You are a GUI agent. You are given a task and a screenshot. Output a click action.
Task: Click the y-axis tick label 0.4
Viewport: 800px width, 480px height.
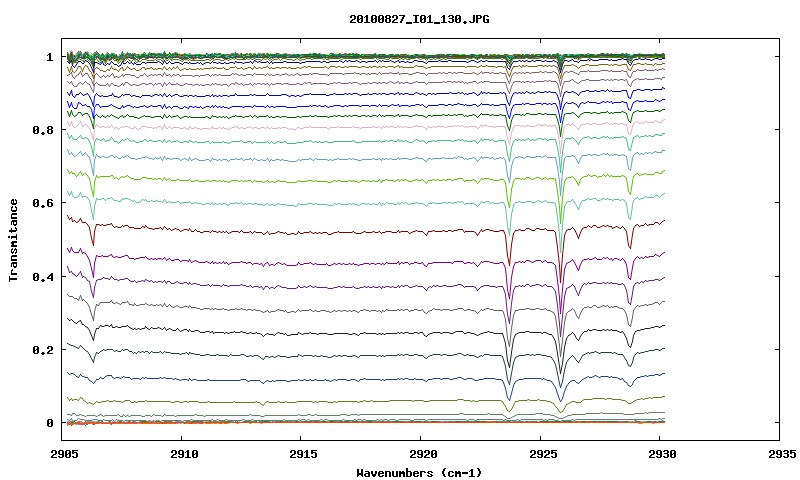(43, 276)
